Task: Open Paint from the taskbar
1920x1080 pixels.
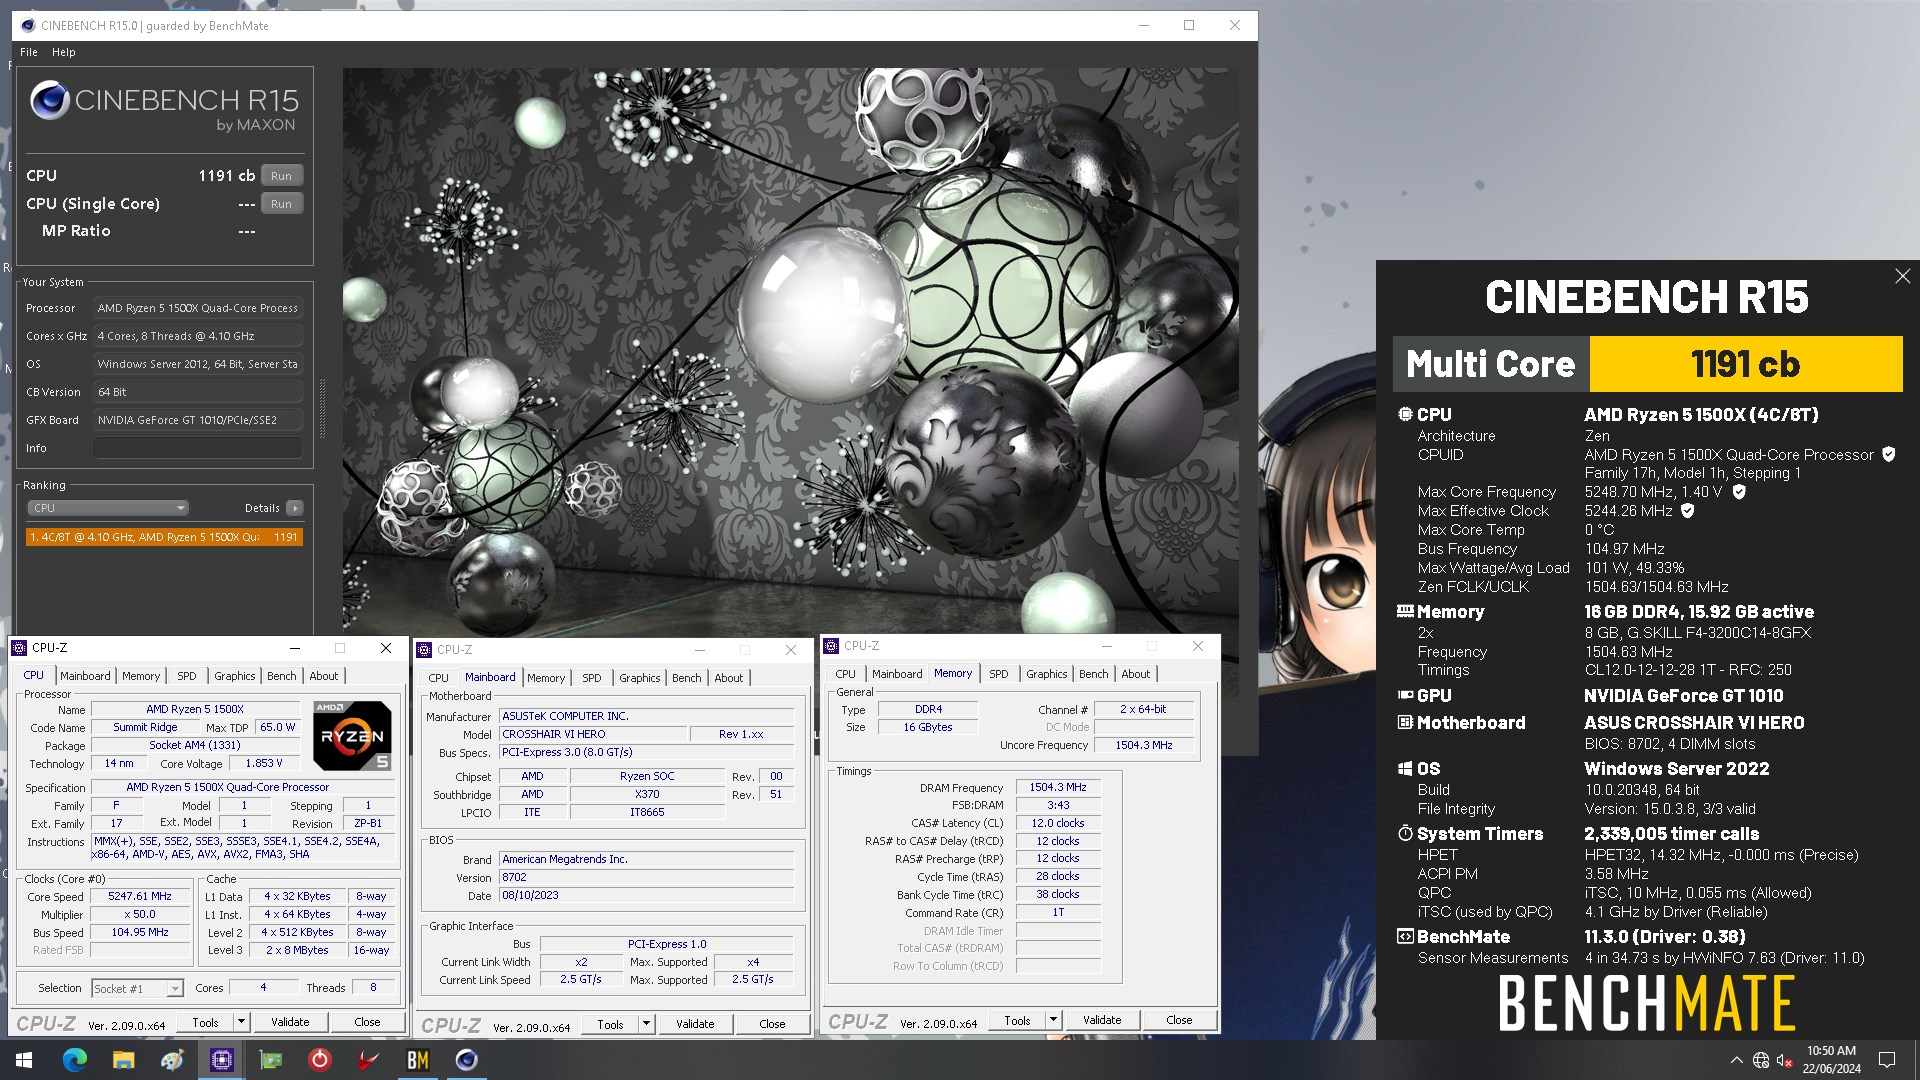Action: (172, 1060)
